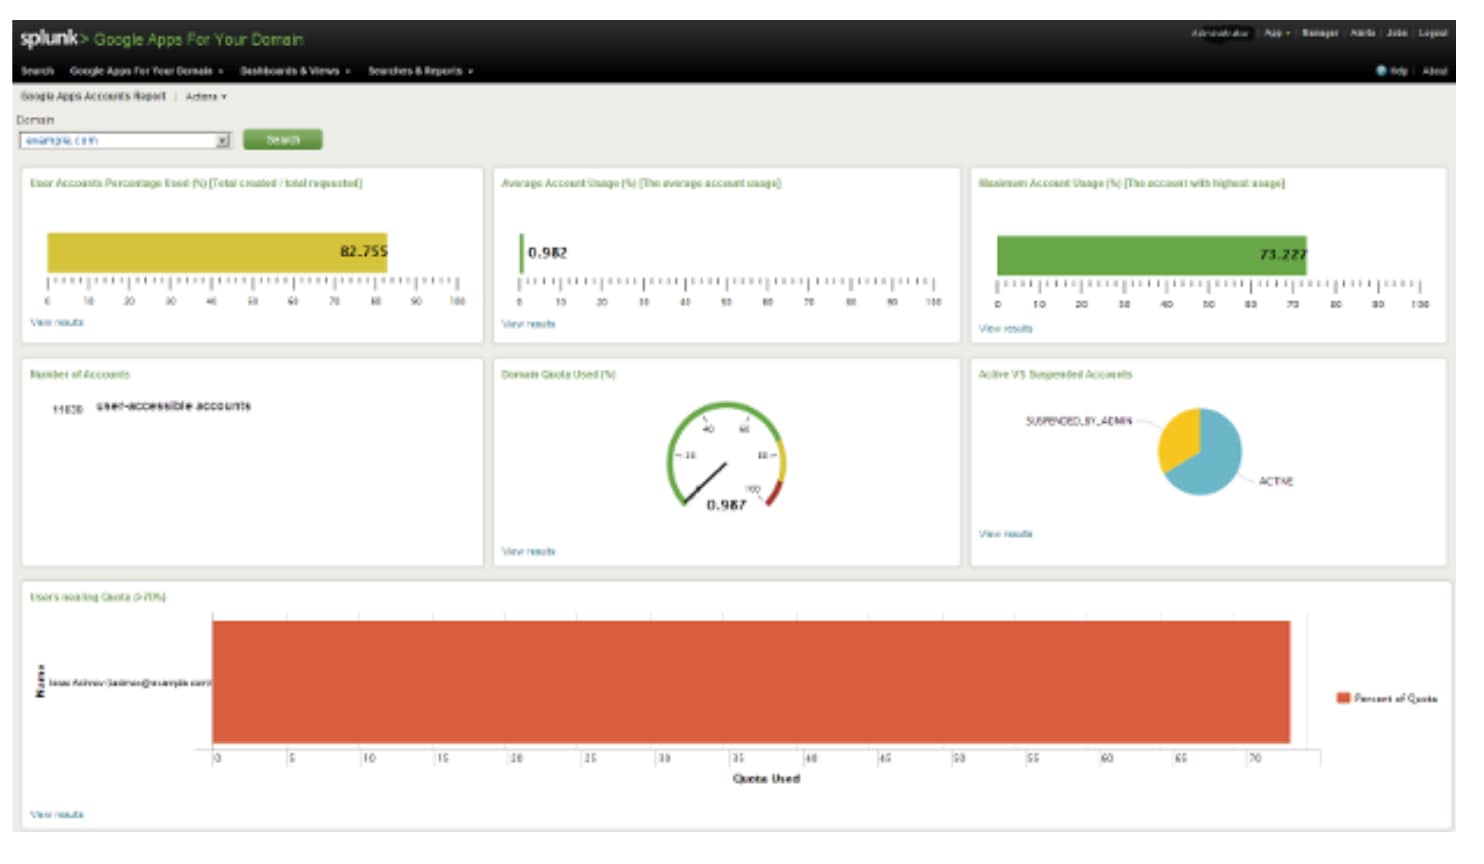
Task: View results for Average Account Usage panel
Action: 528,325
